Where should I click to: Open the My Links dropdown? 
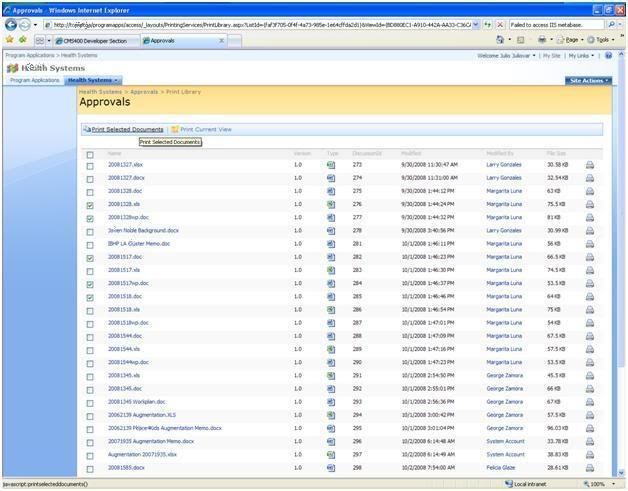581,56
